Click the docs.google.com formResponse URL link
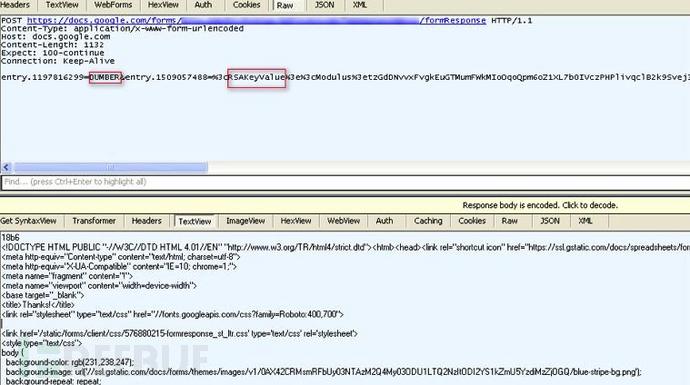The height and width of the screenshot is (385, 690). click(257, 20)
